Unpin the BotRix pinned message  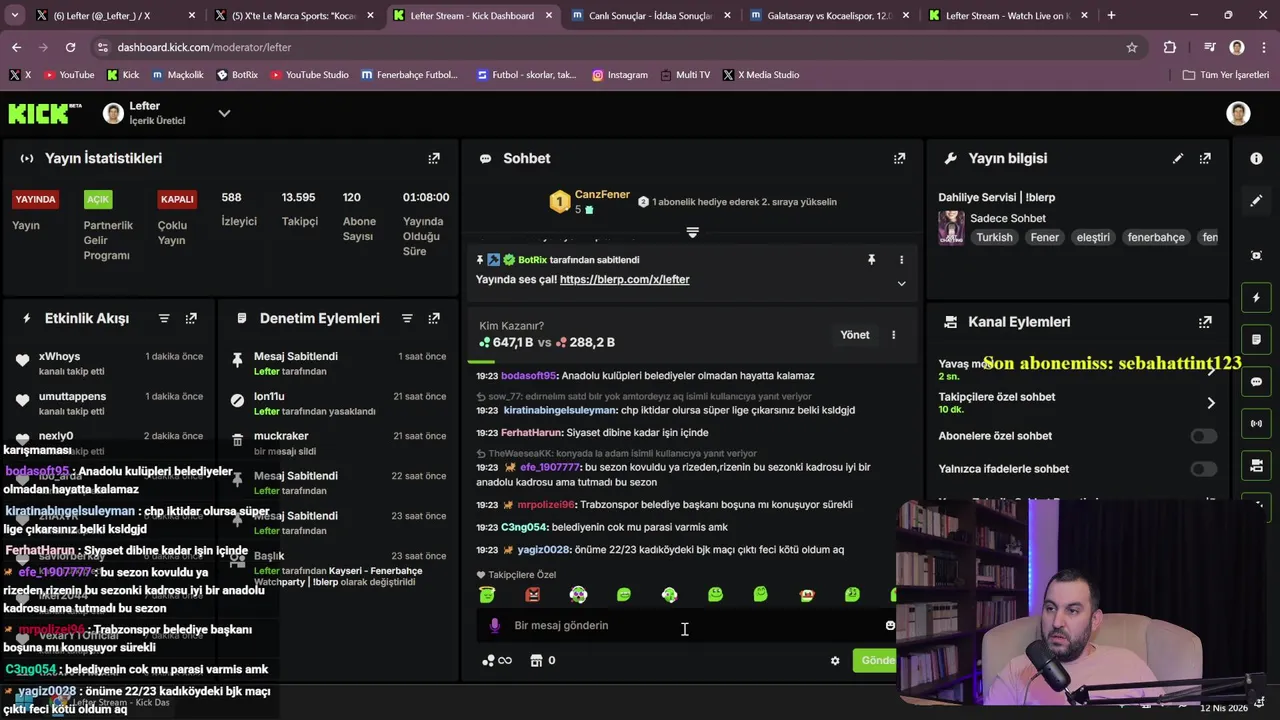tap(871, 260)
